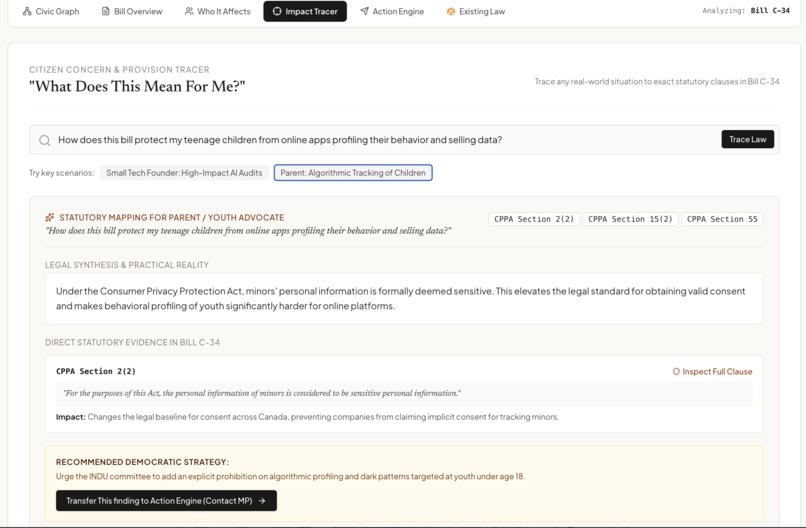Click the CPPA Section 2(2) evidence heading
806x528 pixels.
(96, 371)
